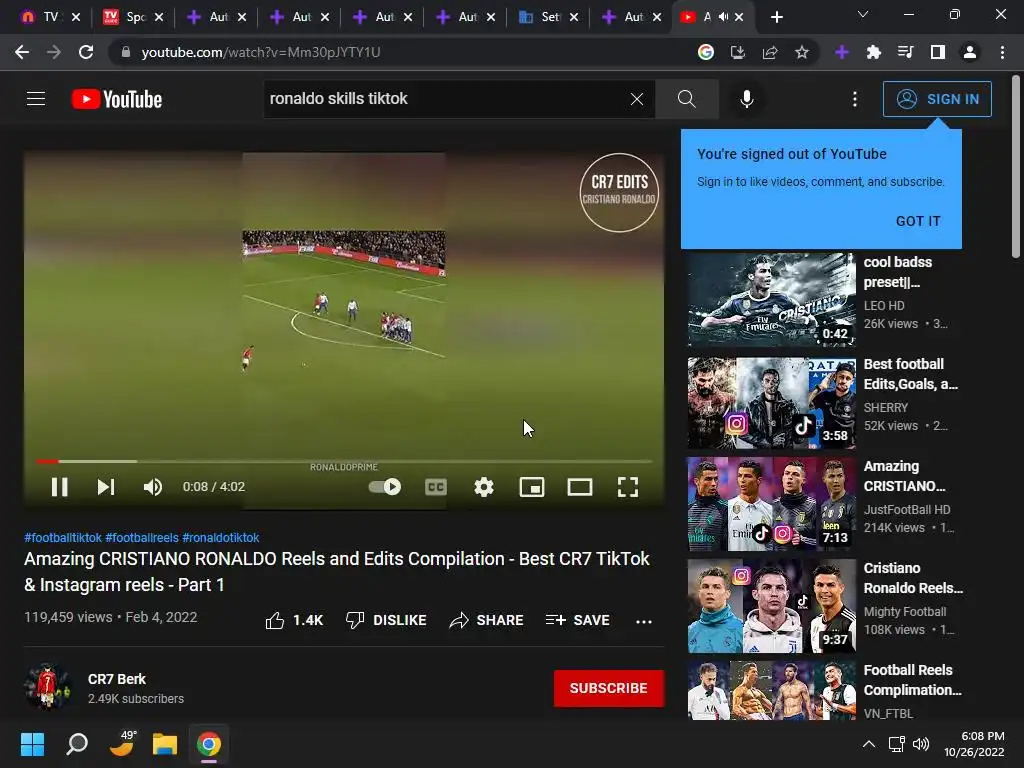Image resolution: width=1024 pixels, height=768 pixels.
Task: Dismiss the signed out notice with GOT IT
Action: click(x=918, y=221)
